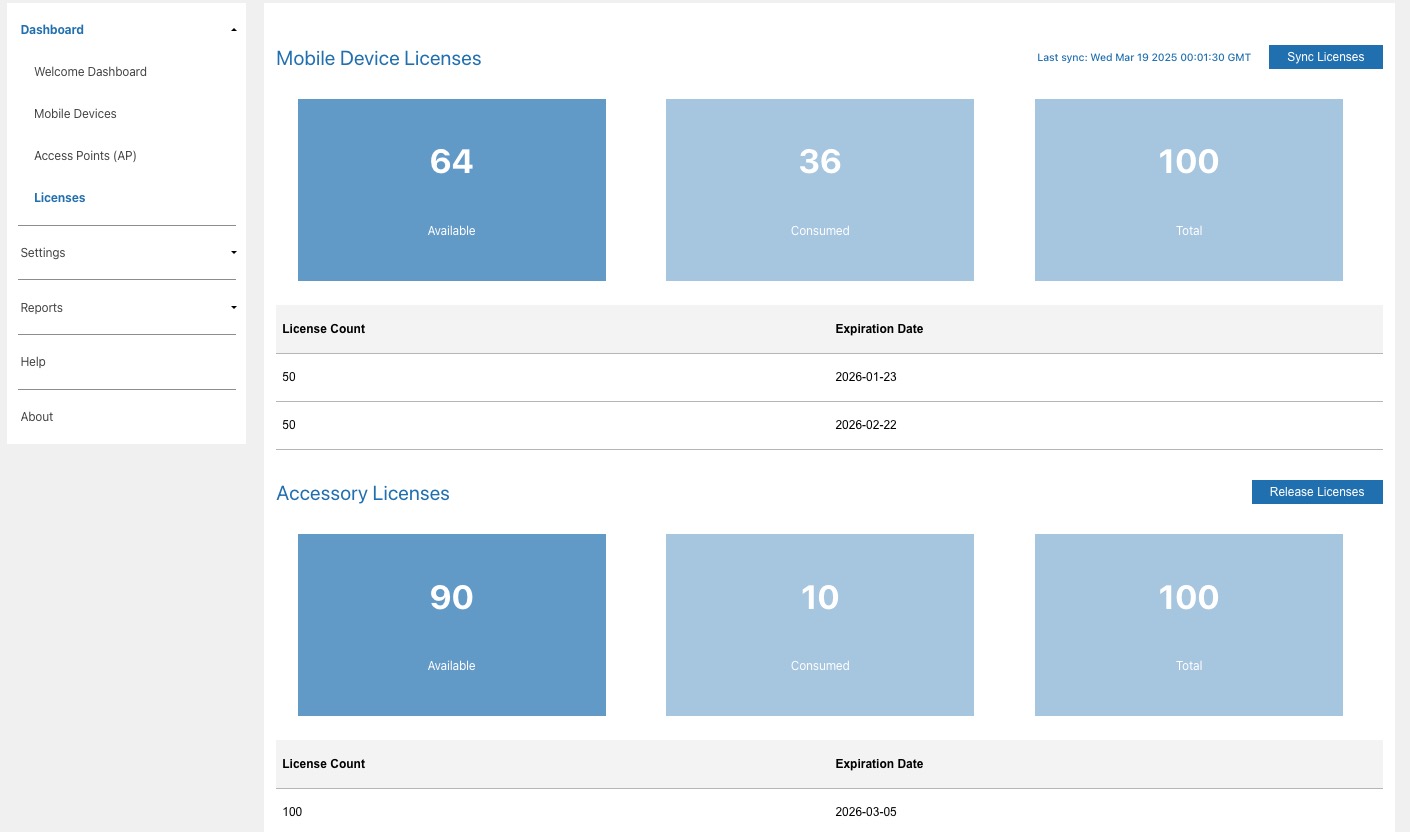Open the Help page
Viewport: 1410px width, 832px height.
pos(33,362)
